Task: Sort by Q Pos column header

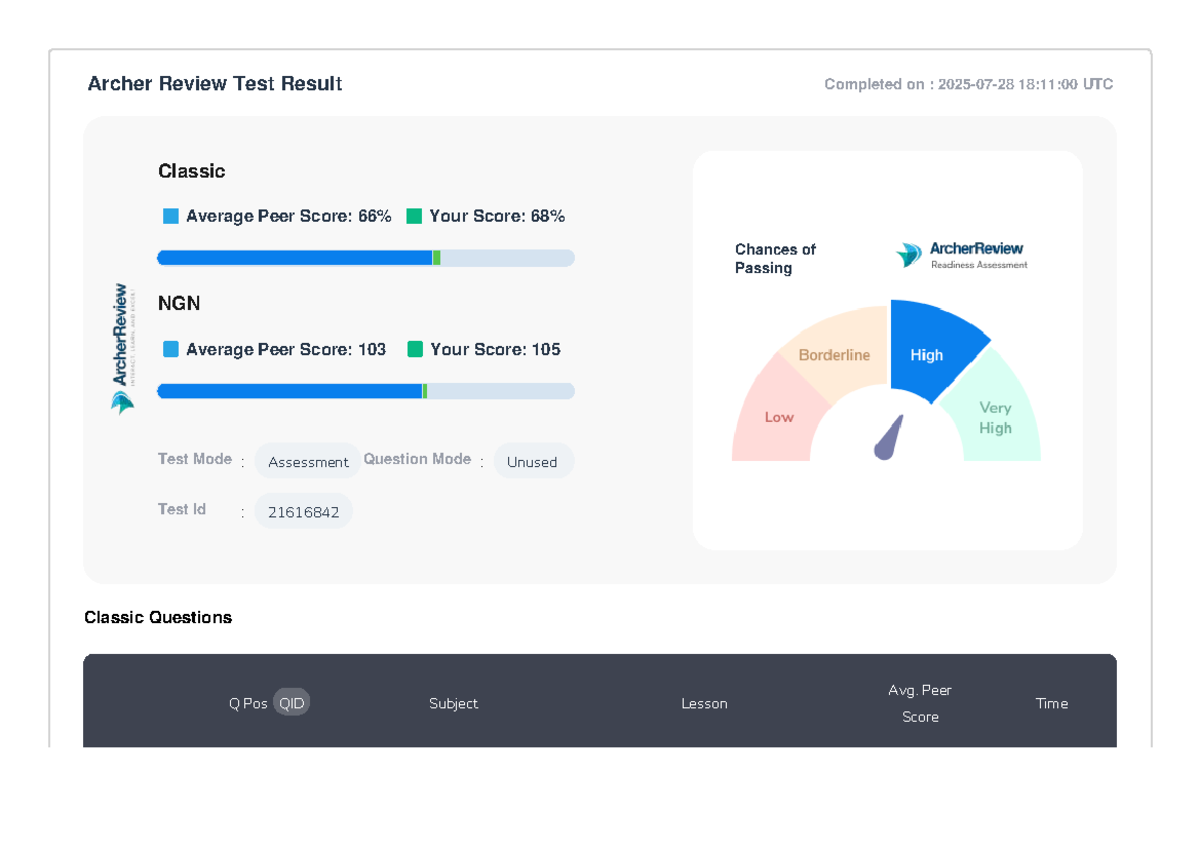Action: tap(248, 703)
